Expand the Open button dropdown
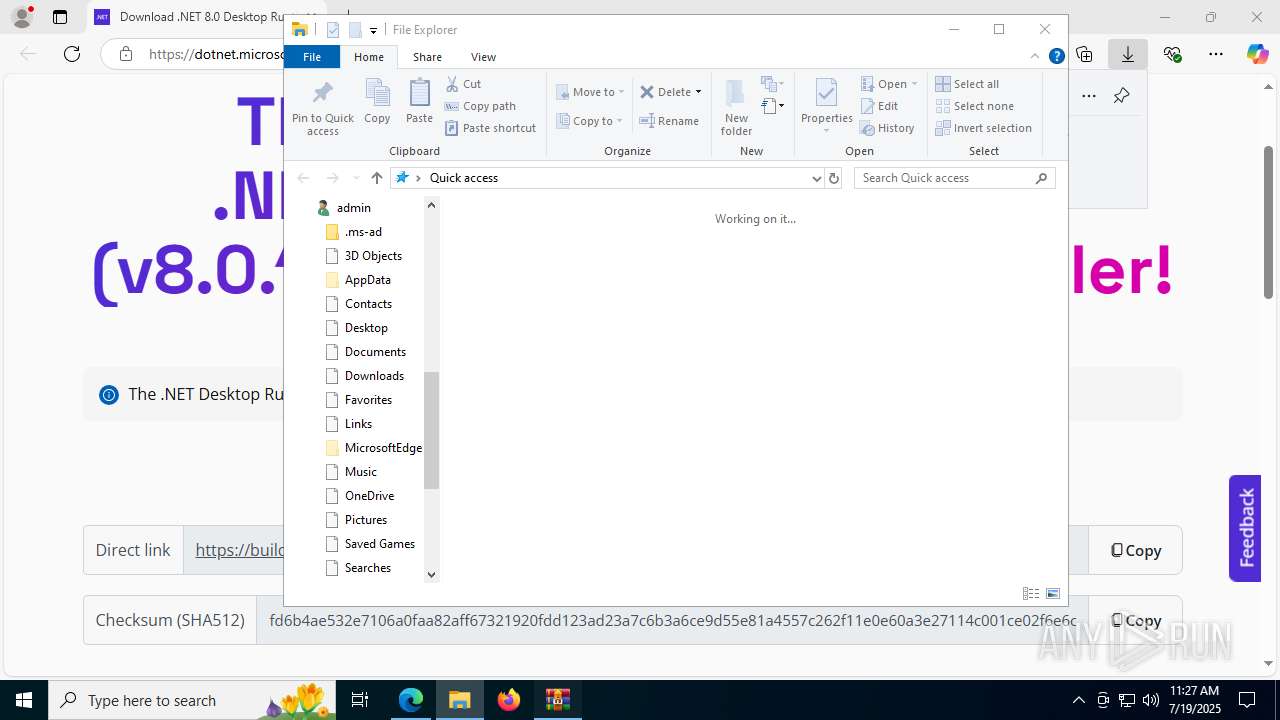 point(914,84)
